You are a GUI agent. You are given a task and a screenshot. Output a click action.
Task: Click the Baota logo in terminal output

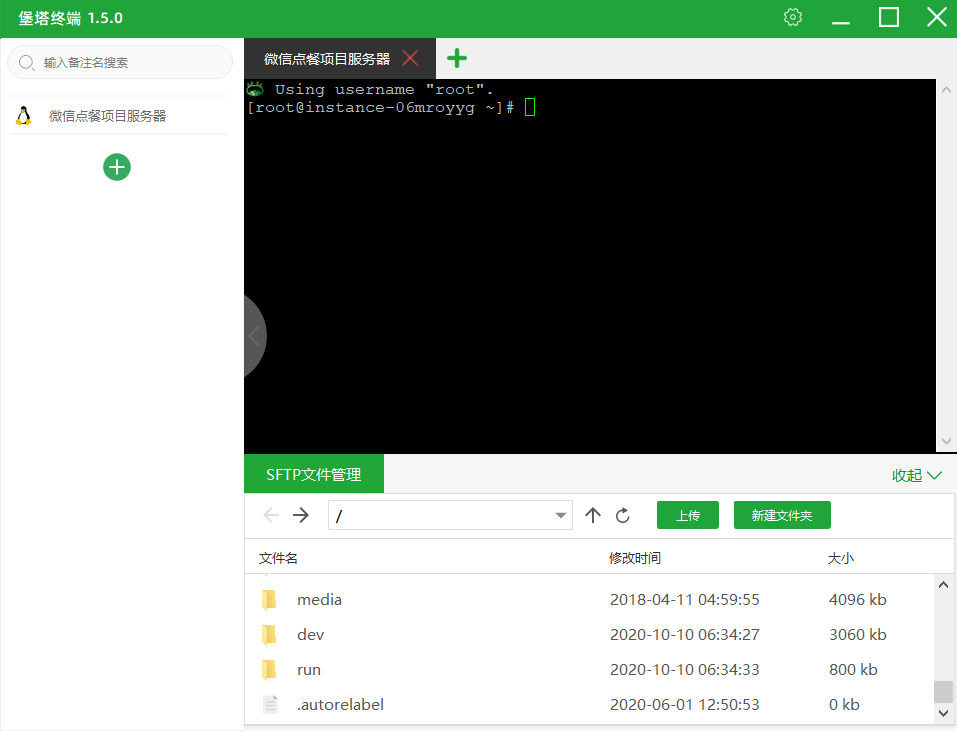click(x=255, y=89)
